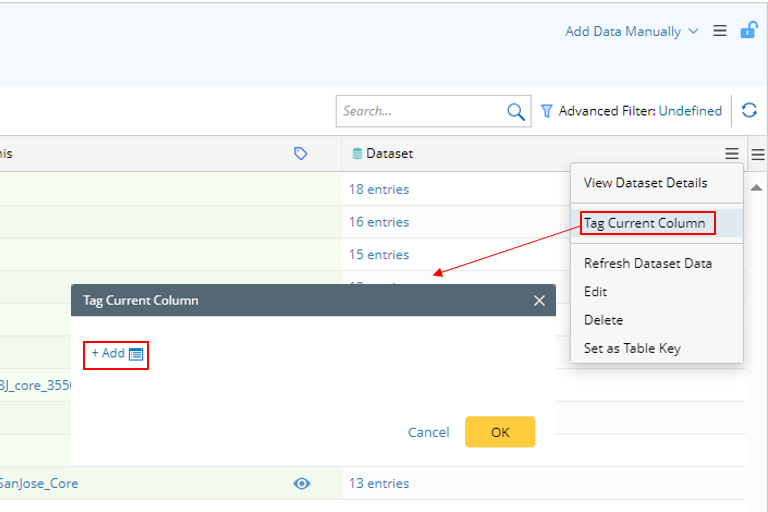Click the tag icon in the column header
This screenshot has width=768, height=512.
click(x=300, y=153)
